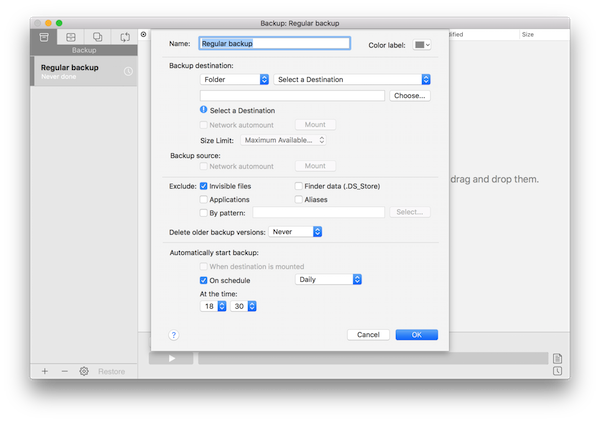This screenshot has width=600, height=422.
Task: Click the backup progress bar
Action: [373, 358]
